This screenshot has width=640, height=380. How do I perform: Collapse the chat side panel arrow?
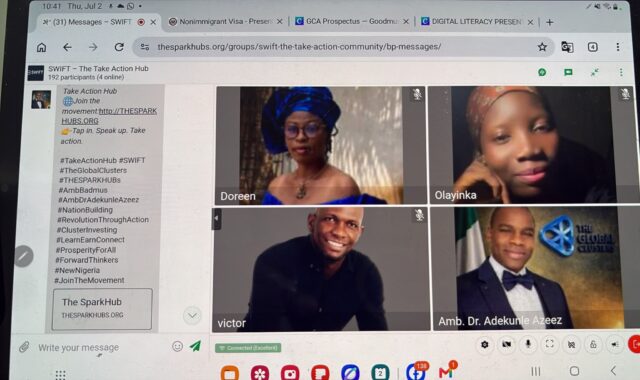(217, 218)
